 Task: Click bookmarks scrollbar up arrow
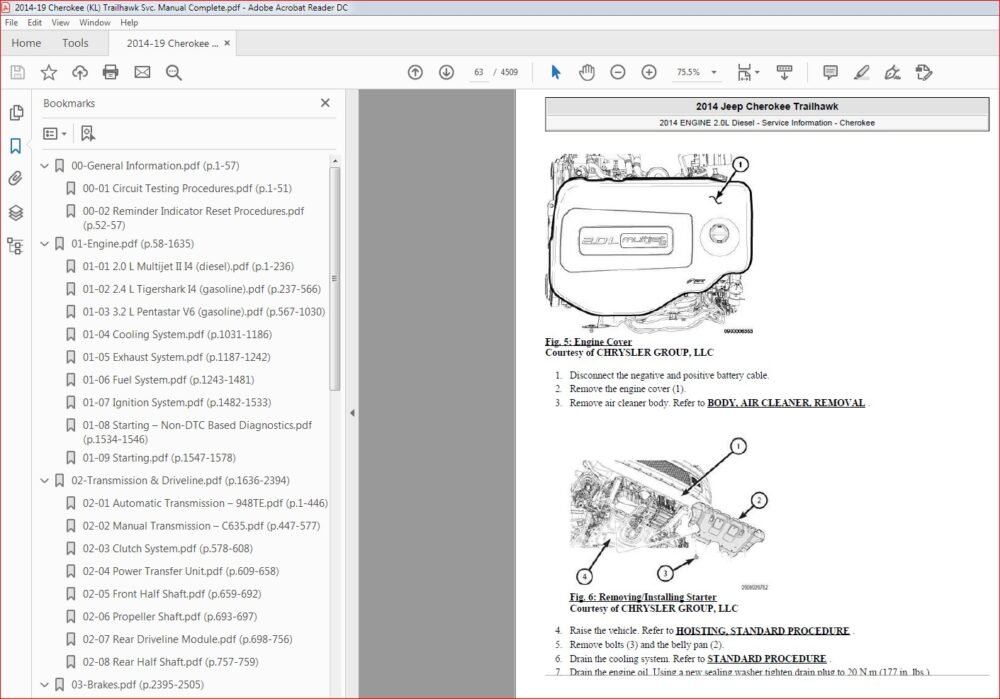(335, 161)
